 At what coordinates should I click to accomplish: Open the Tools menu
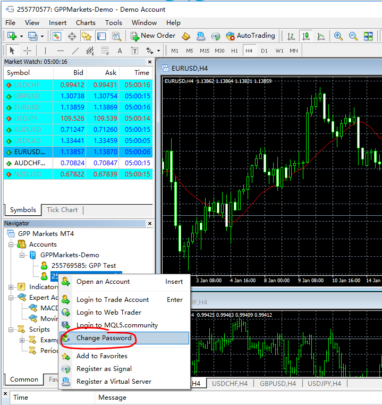tap(114, 23)
